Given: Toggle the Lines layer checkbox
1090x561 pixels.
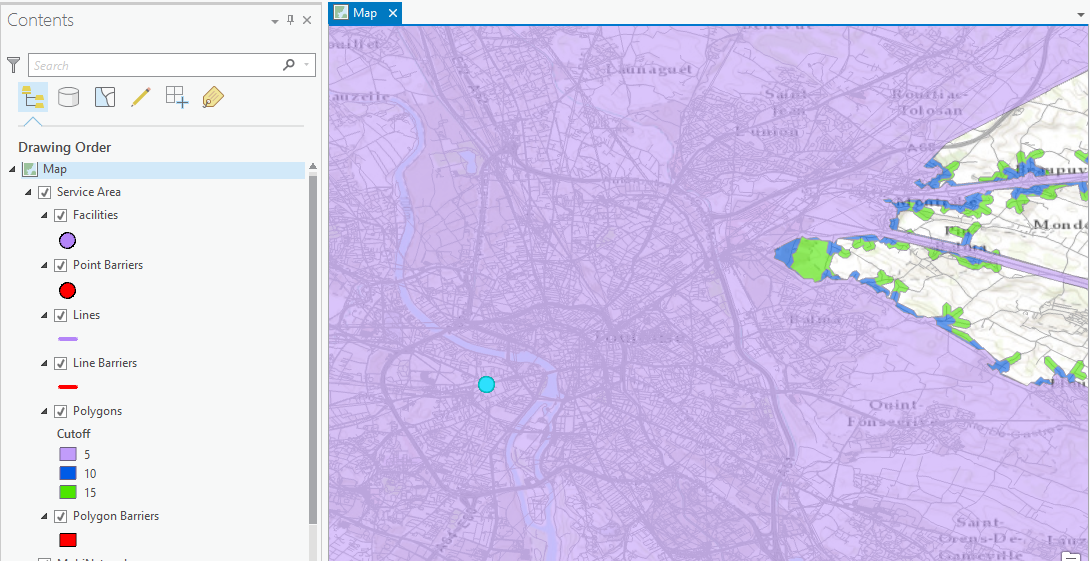Looking at the screenshot, I should [x=60, y=316].
